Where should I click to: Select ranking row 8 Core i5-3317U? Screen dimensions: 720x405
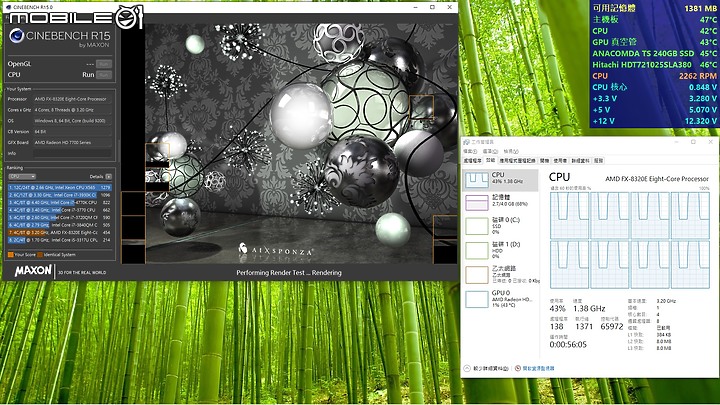point(60,240)
